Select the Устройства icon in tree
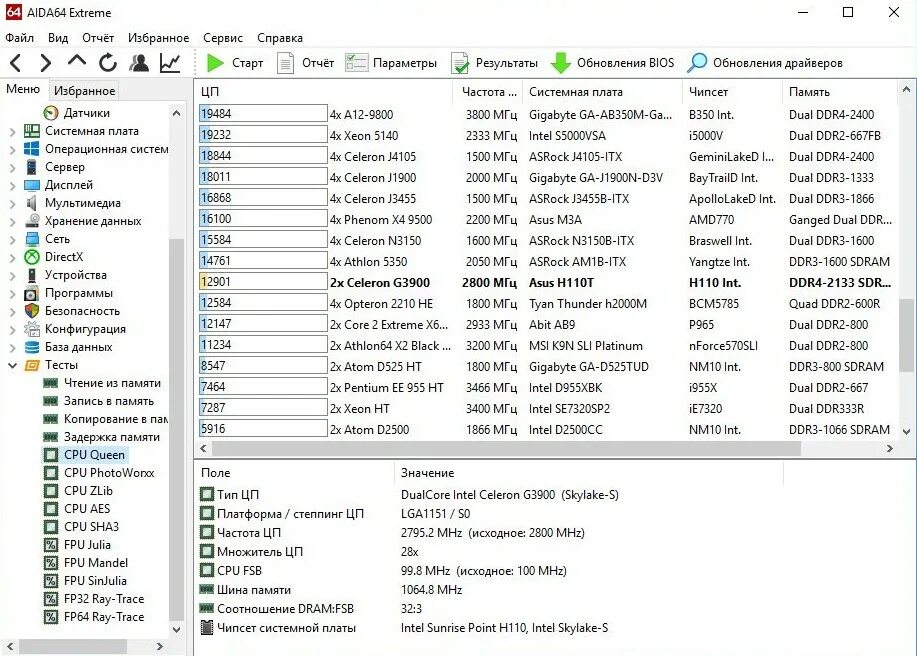917x656 pixels. (x=32, y=275)
